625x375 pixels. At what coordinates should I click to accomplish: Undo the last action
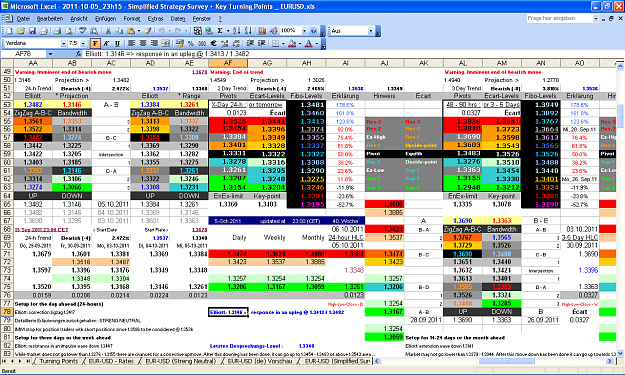point(161,31)
